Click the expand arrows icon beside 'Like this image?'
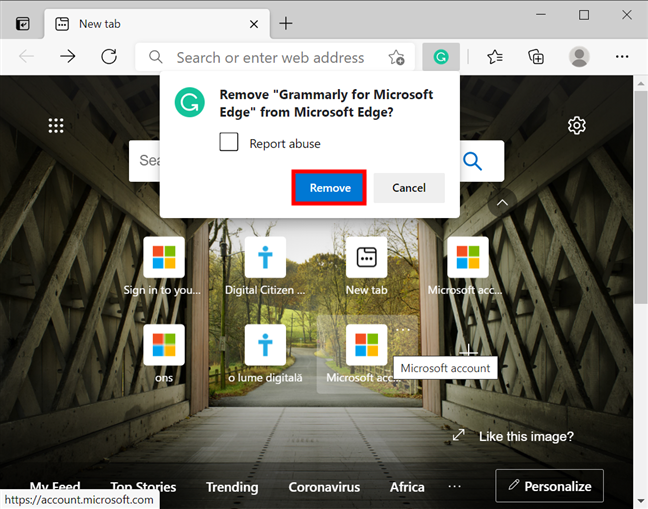The image size is (648, 509). pyautogui.click(x=458, y=435)
